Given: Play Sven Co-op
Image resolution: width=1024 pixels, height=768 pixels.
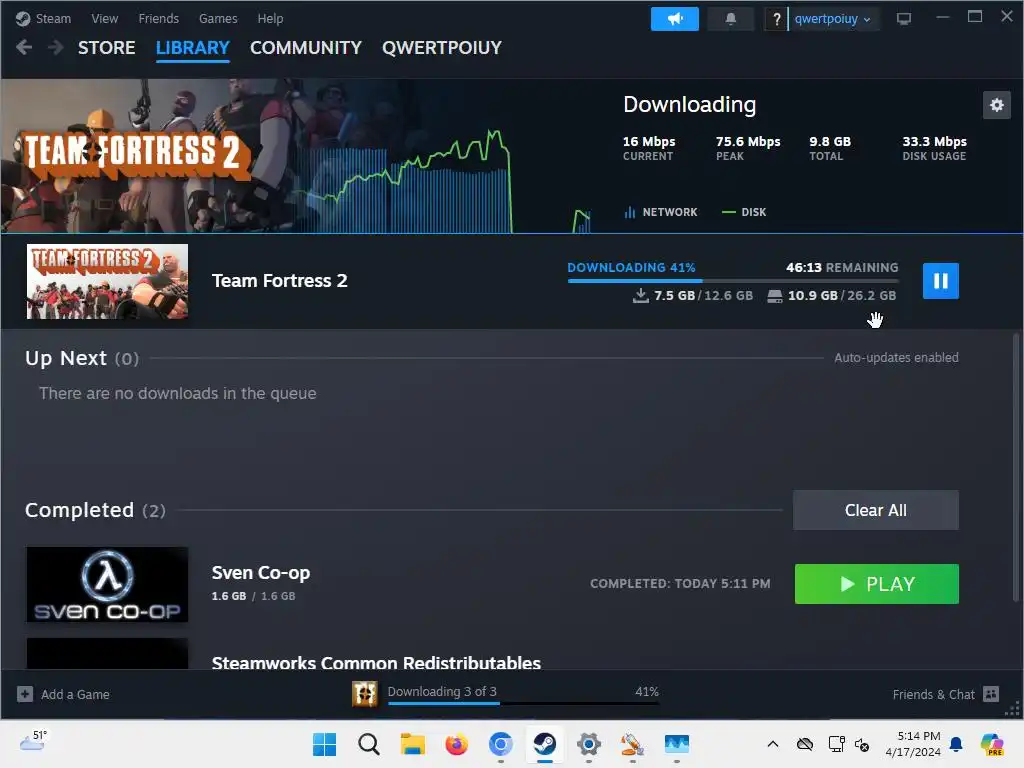Looking at the screenshot, I should pos(876,584).
